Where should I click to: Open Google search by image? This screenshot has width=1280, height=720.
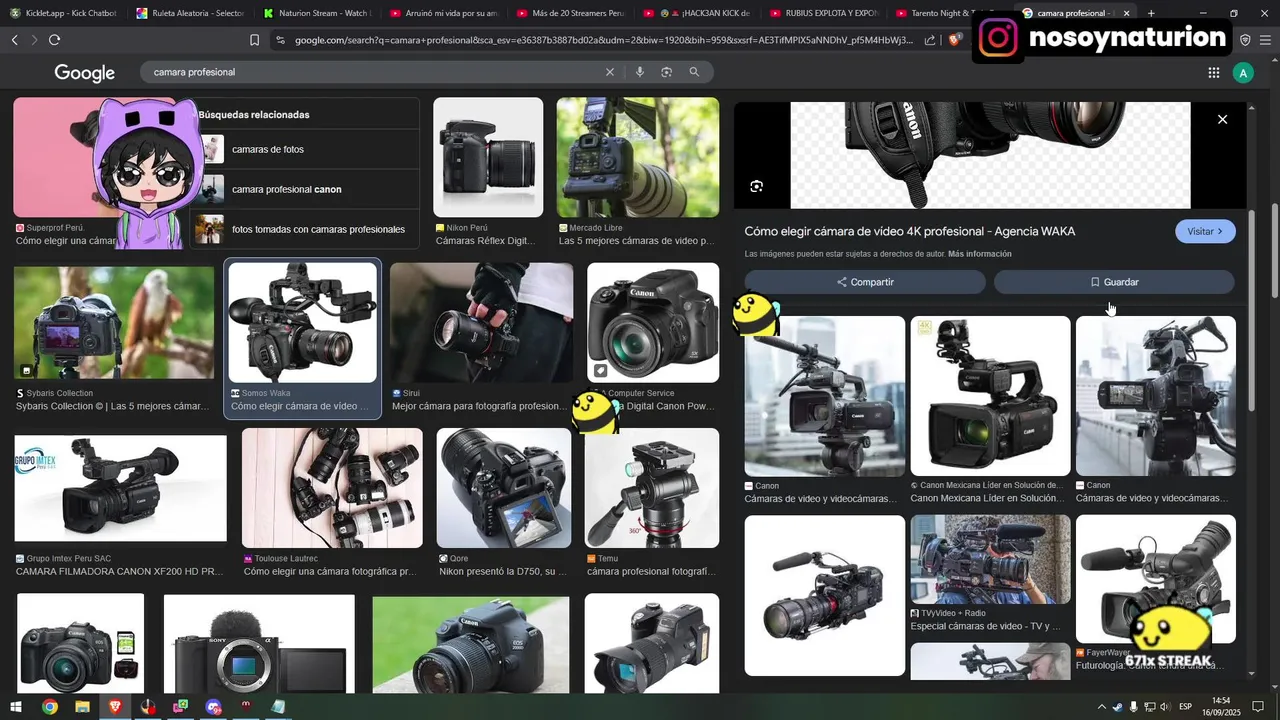pyautogui.click(x=666, y=72)
